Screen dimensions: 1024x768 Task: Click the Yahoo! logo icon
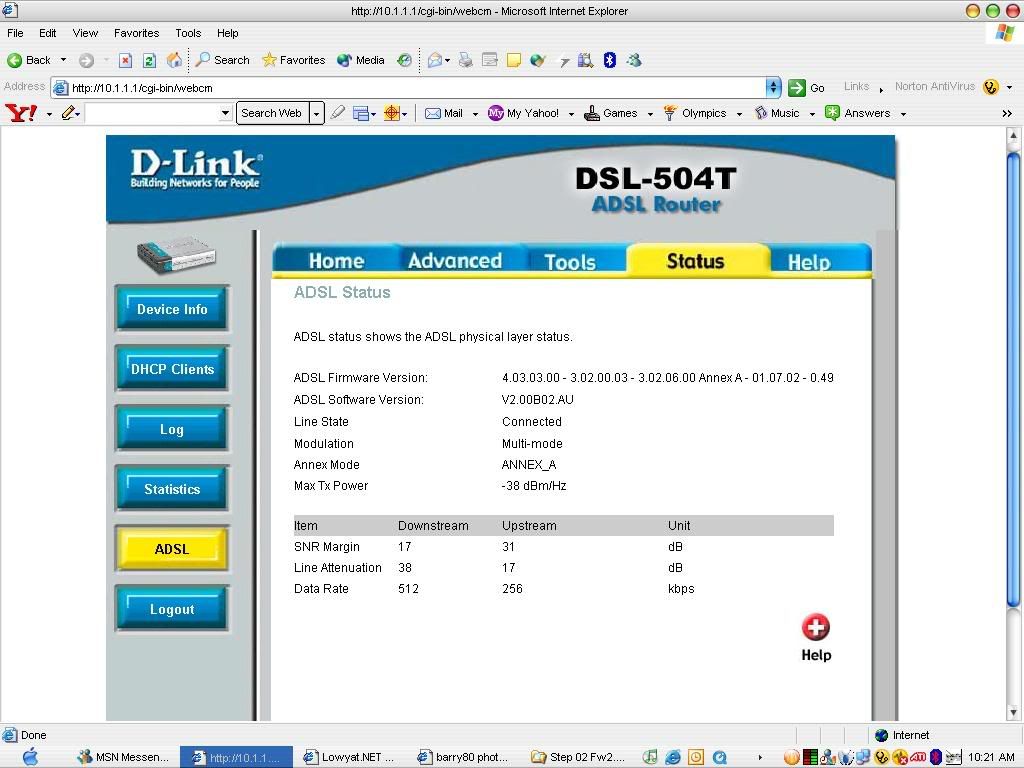coord(21,113)
